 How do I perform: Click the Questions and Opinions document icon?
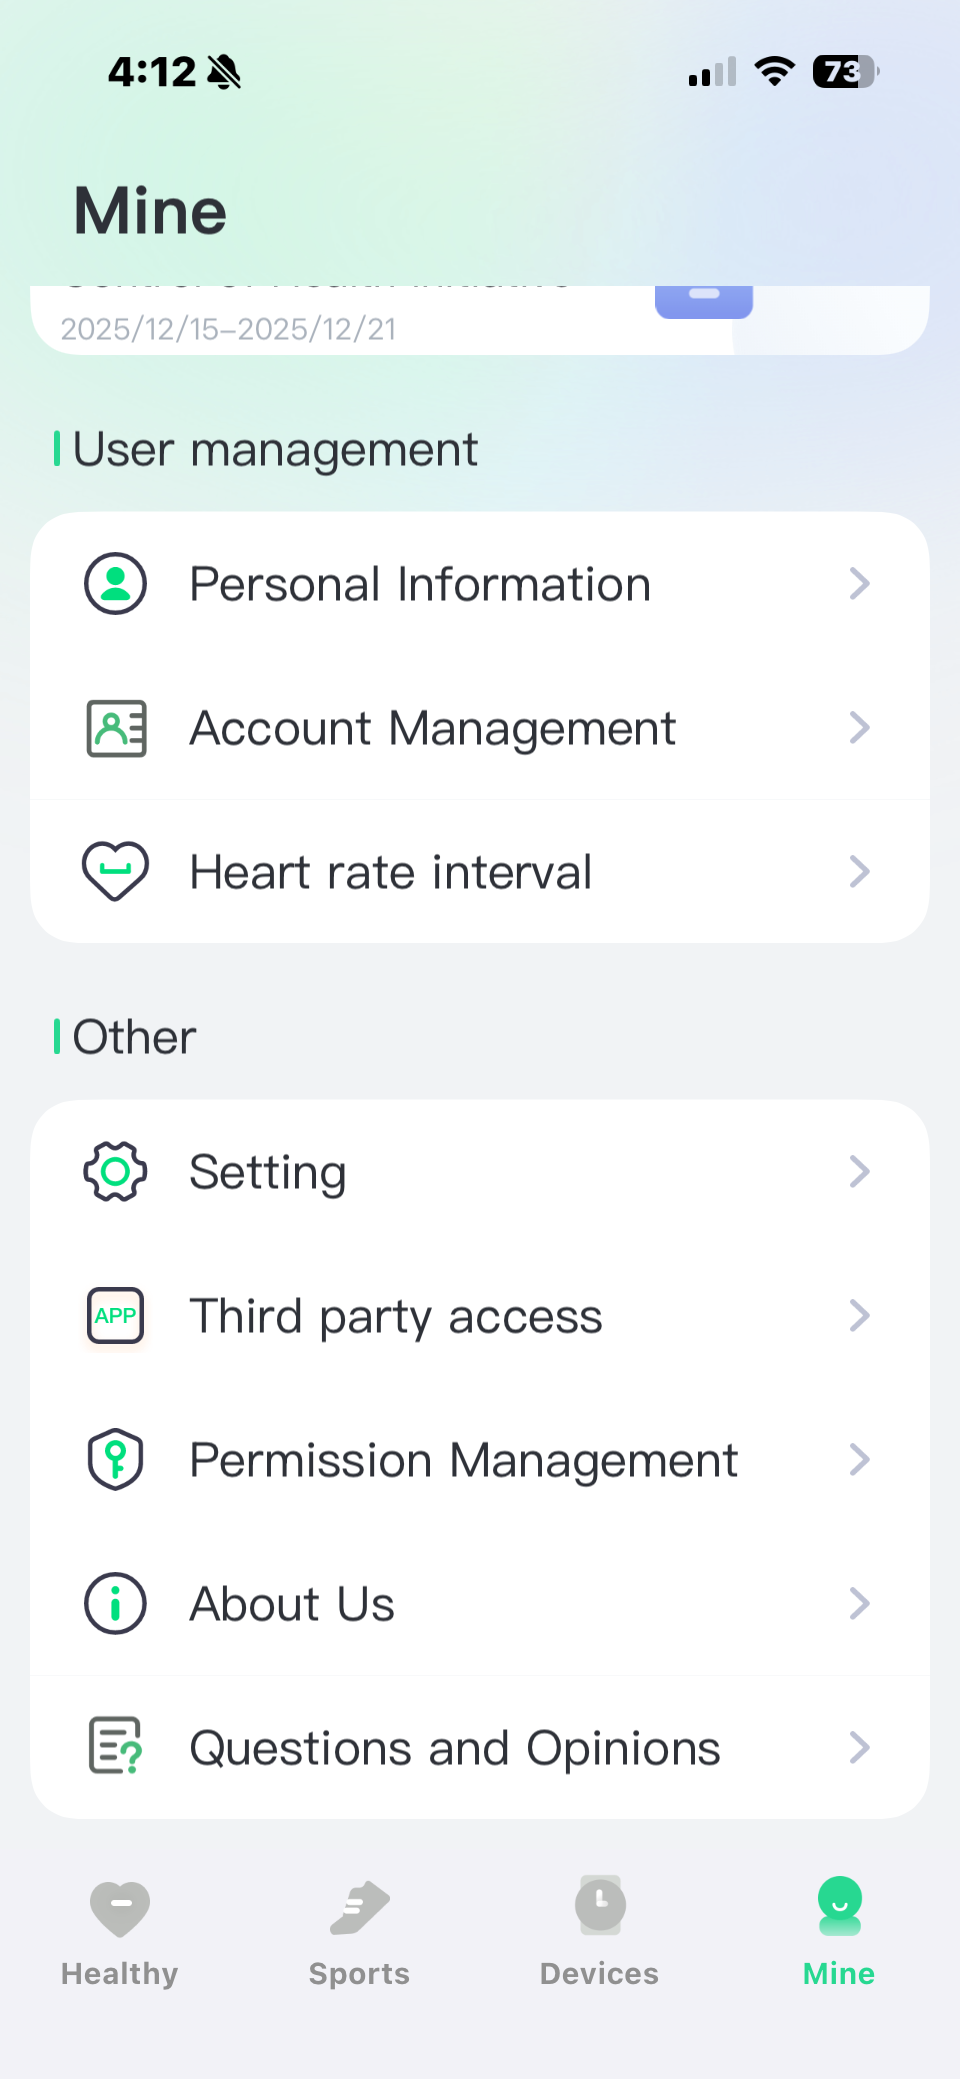pyautogui.click(x=115, y=1747)
